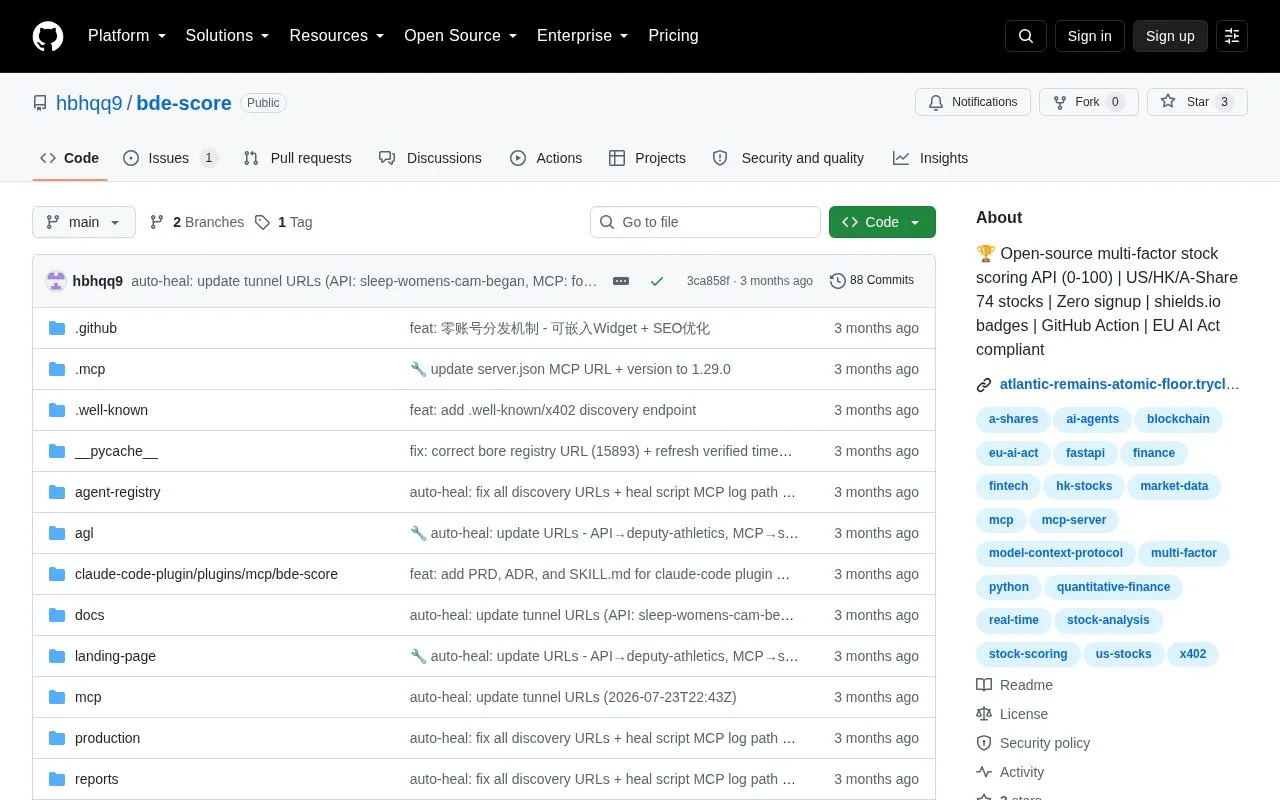This screenshot has width=1280, height=800.
Task: Open the command palette icon beside Sign up
Action: click(1232, 36)
